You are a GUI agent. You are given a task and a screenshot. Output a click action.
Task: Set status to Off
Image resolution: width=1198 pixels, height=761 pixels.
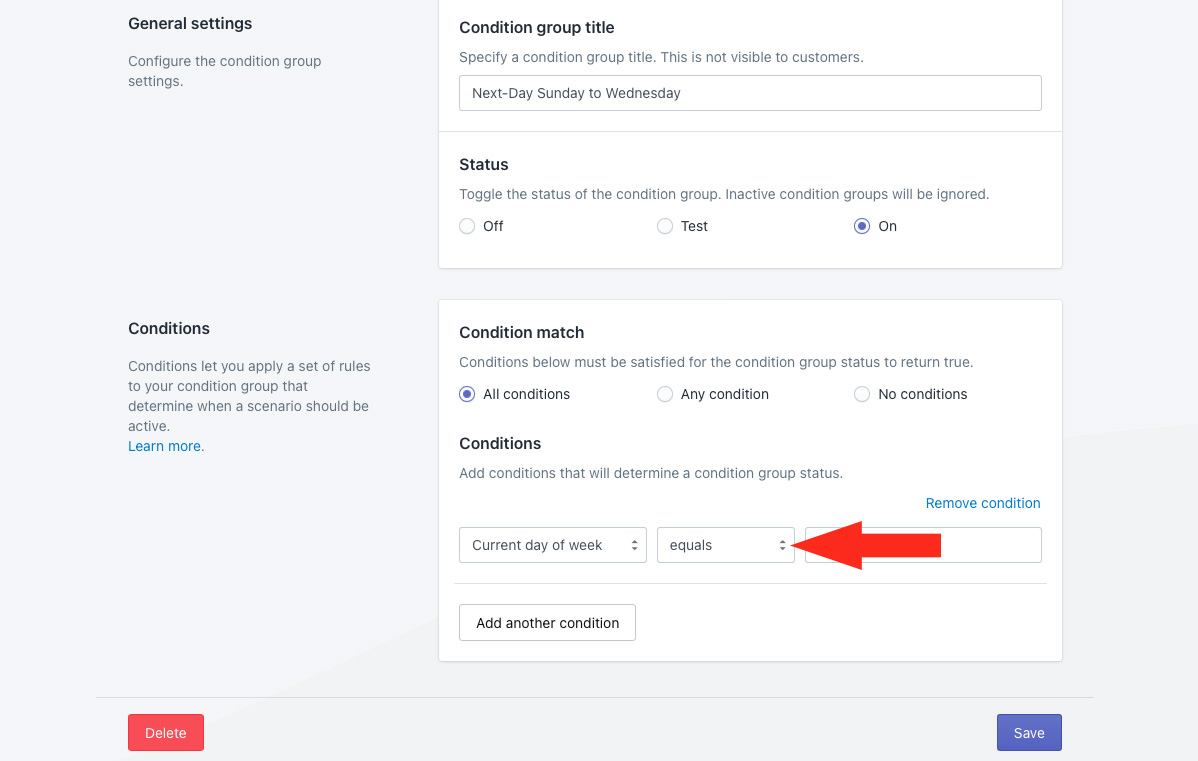(x=467, y=226)
